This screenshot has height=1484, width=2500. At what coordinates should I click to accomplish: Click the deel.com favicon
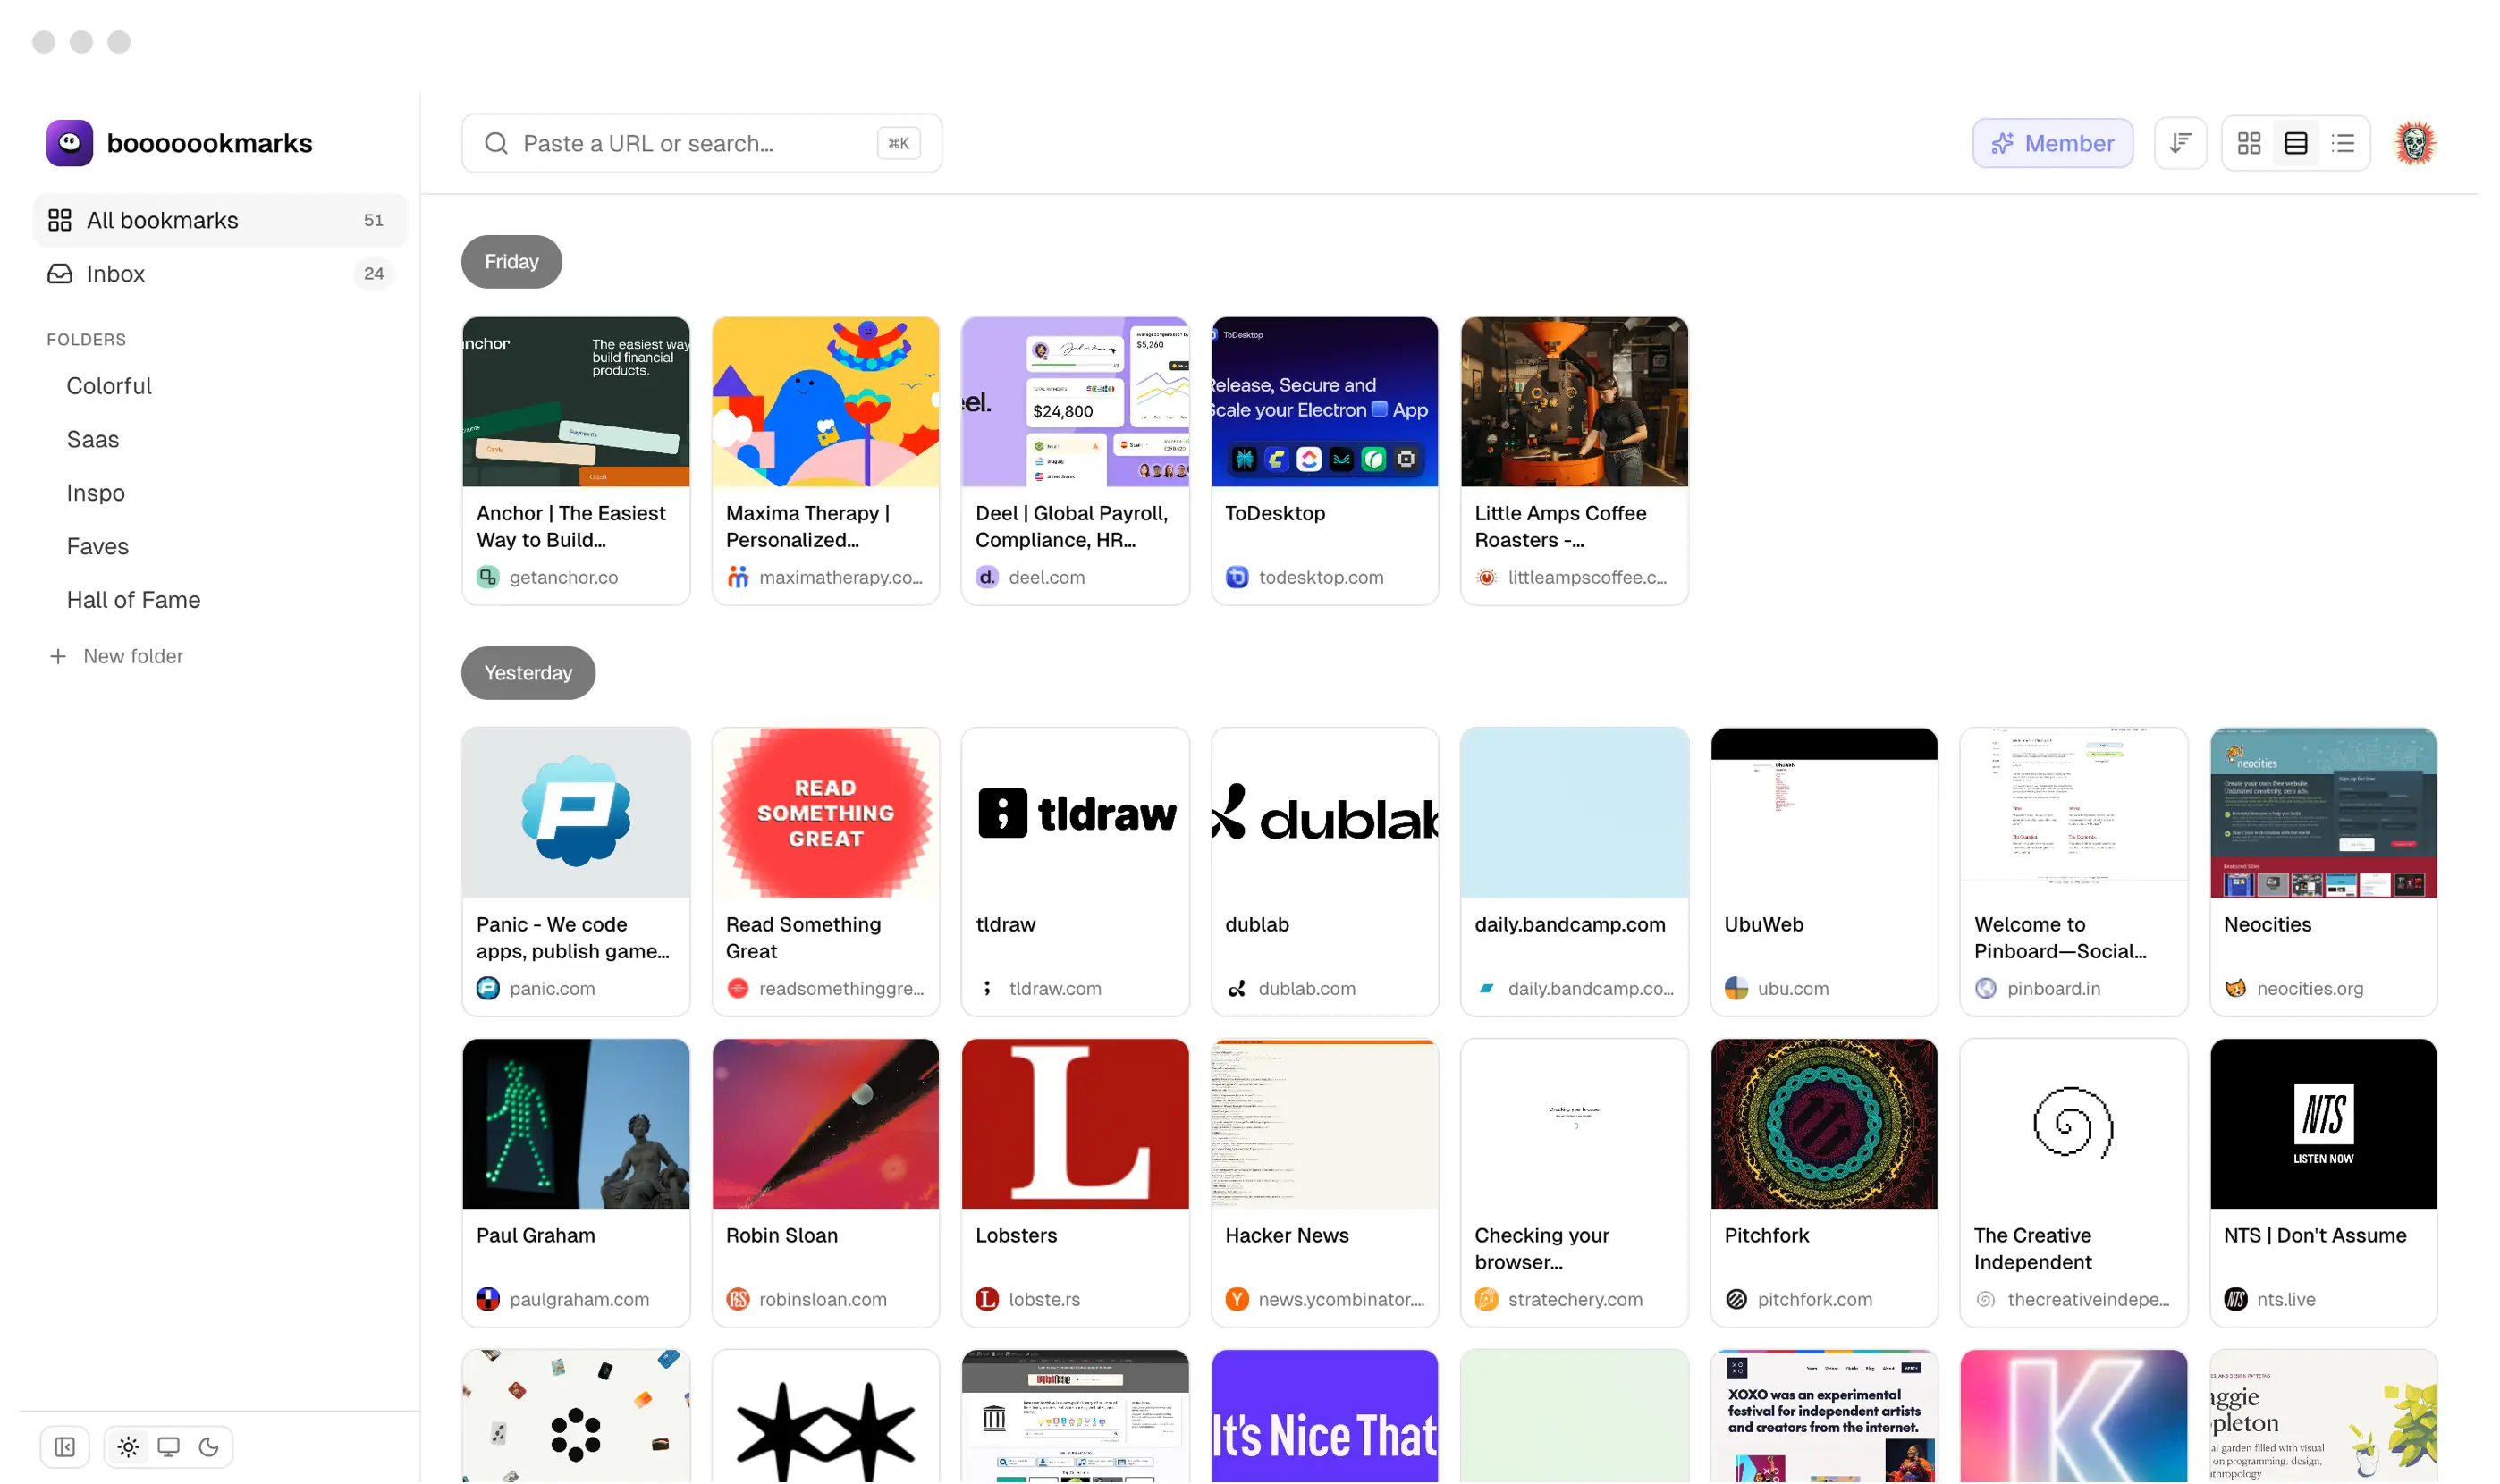point(987,577)
